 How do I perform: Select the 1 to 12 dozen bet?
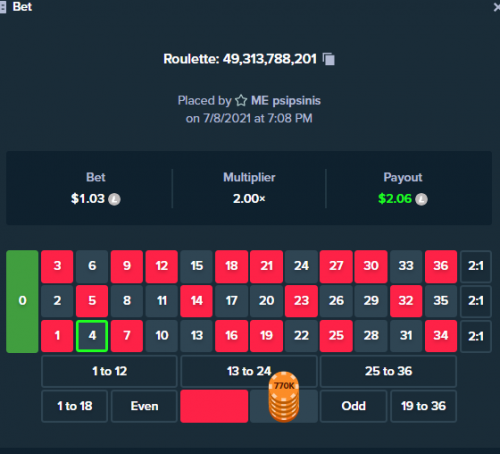[x=109, y=371]
